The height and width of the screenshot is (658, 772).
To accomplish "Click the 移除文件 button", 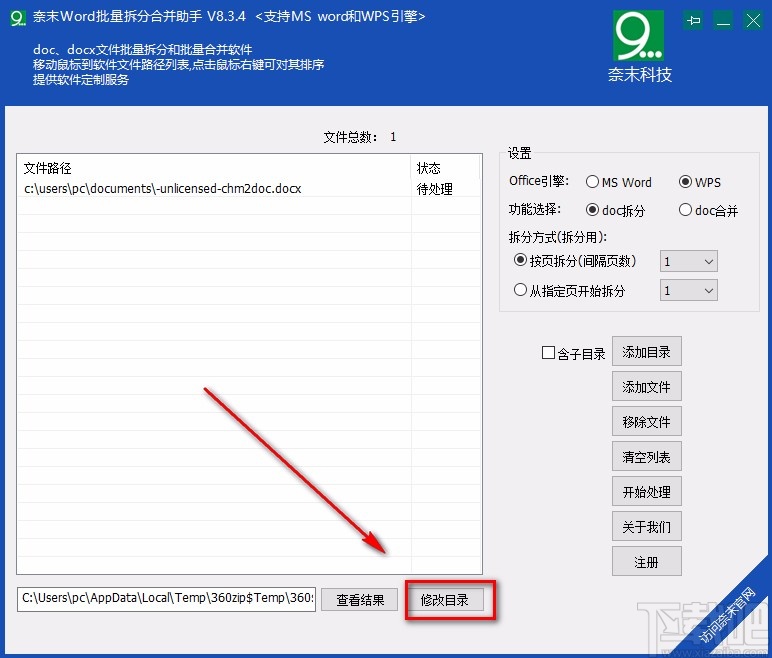I will [x=646, y=422].
